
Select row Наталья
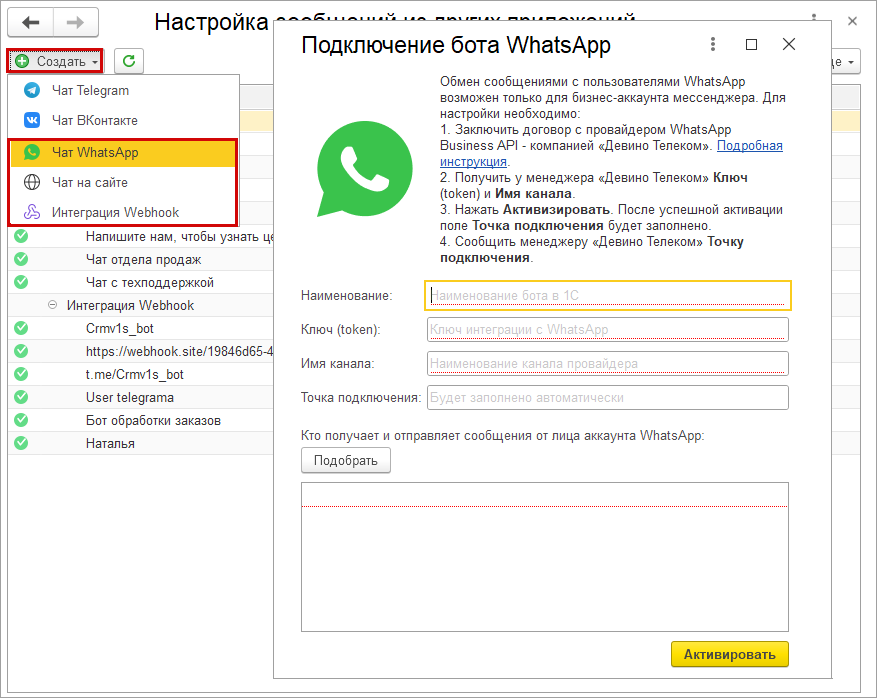click(x=140, y=443)
